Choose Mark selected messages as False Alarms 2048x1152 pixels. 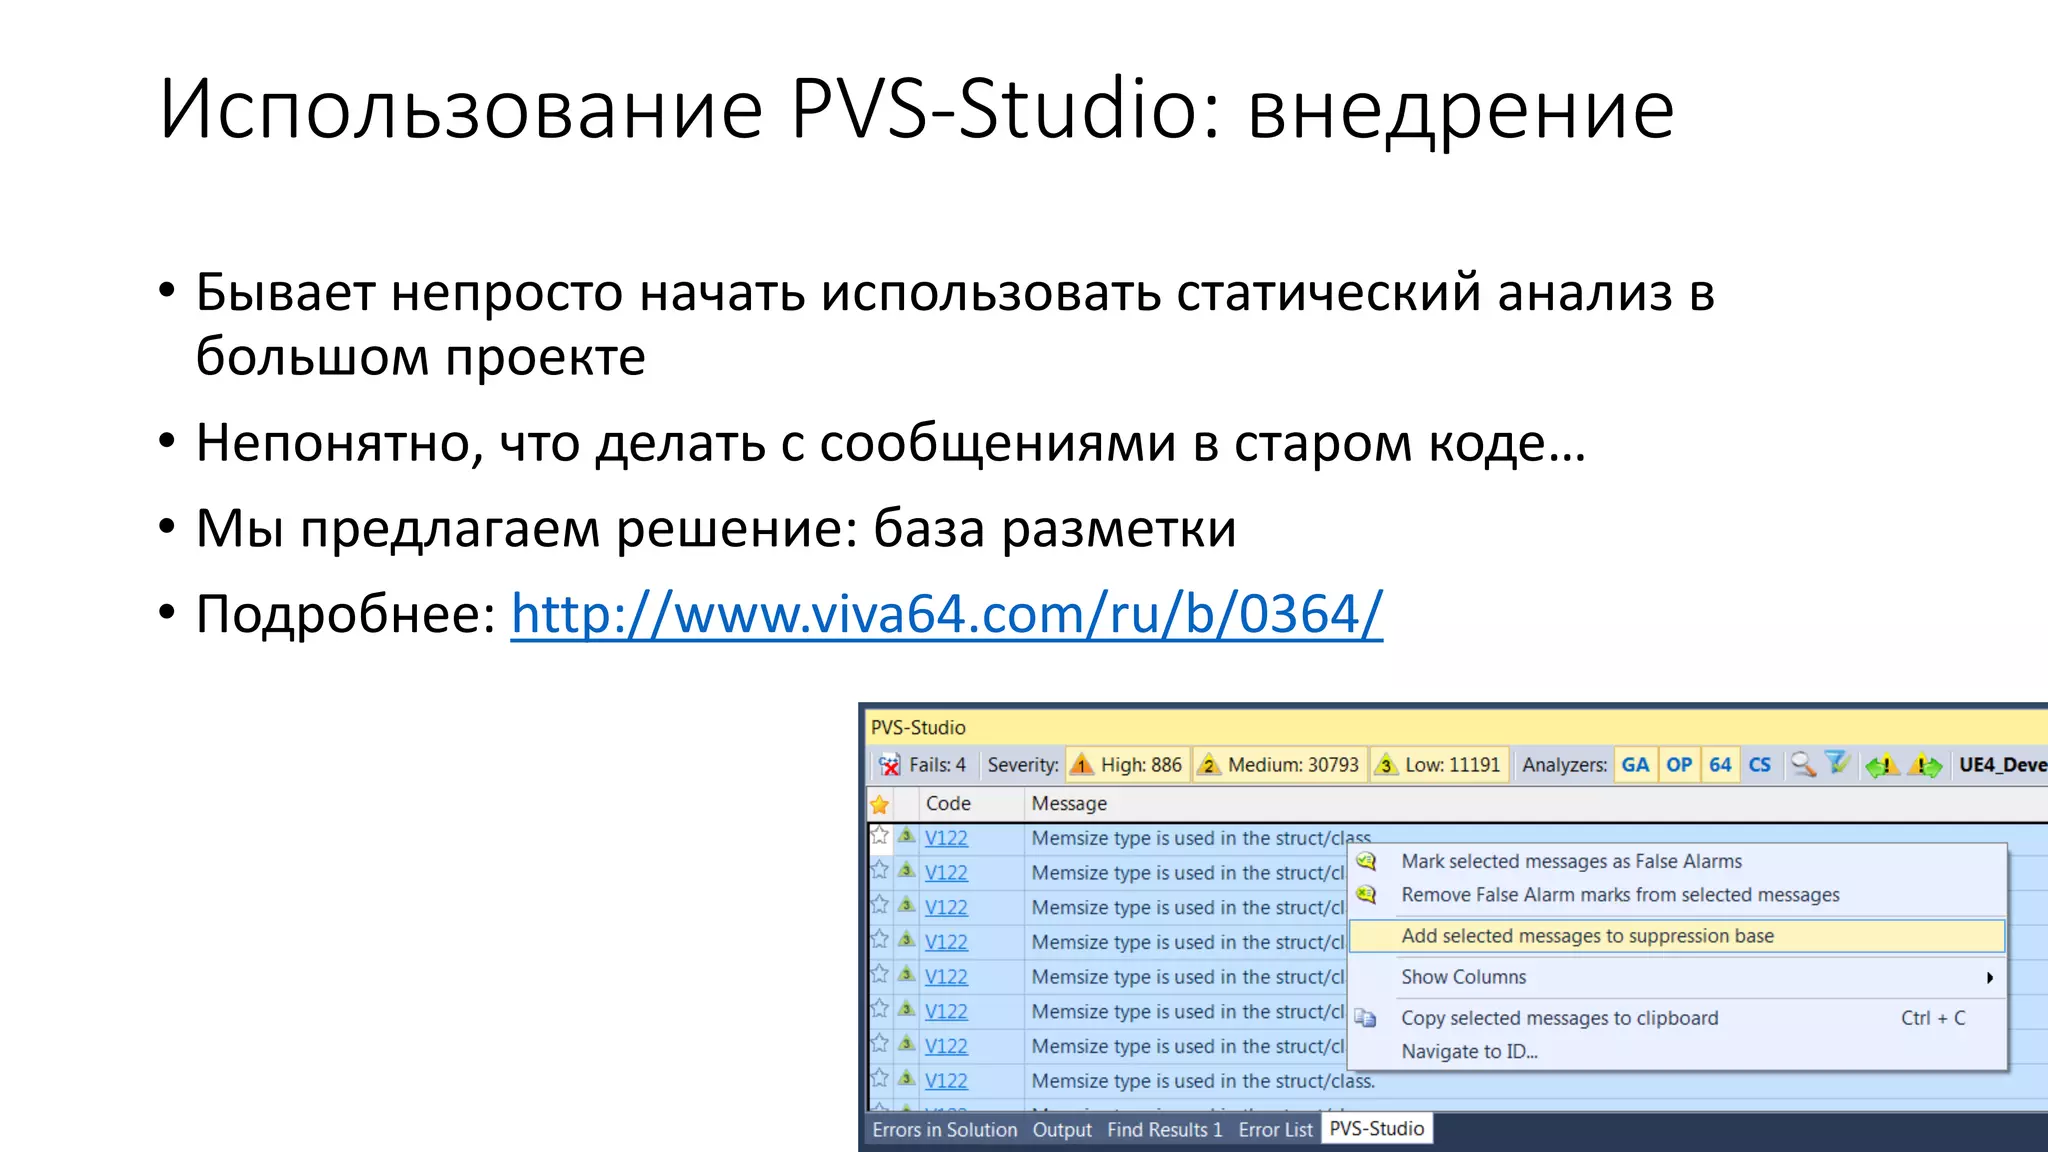pyautogui.click(x=1571, y=862)
